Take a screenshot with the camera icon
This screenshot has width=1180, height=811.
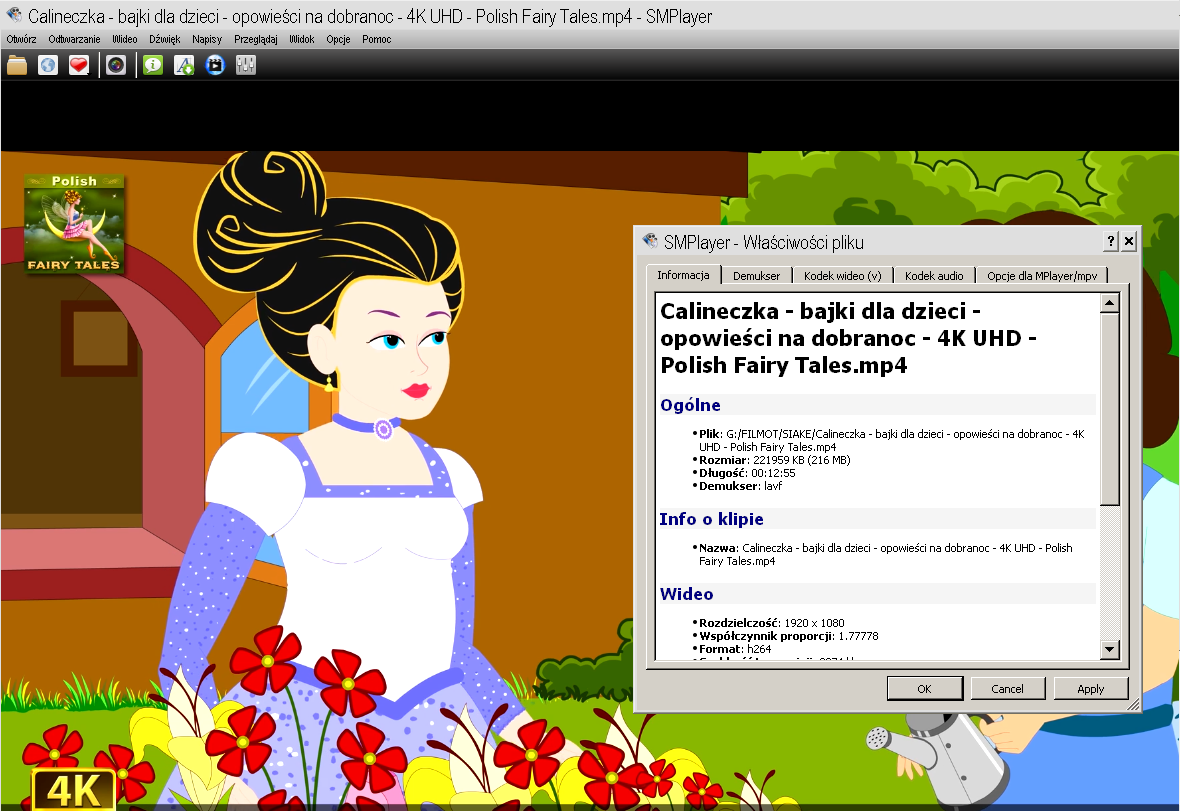[116, 65]
